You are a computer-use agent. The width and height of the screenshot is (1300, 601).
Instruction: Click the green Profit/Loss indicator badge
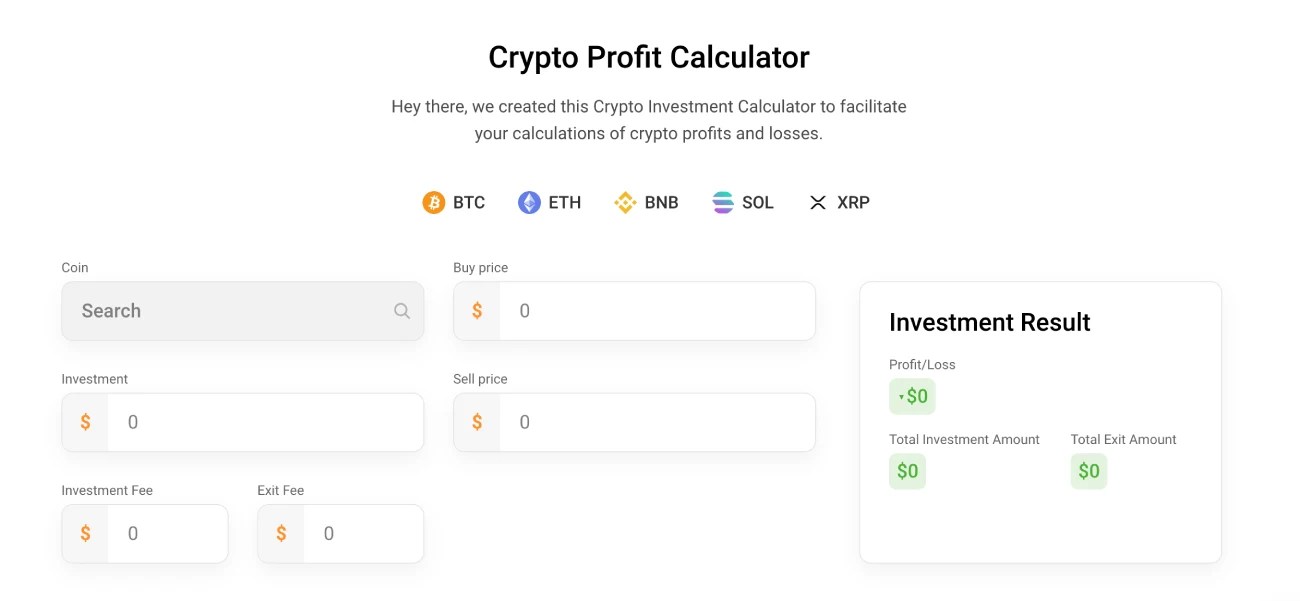click(912, 396)
